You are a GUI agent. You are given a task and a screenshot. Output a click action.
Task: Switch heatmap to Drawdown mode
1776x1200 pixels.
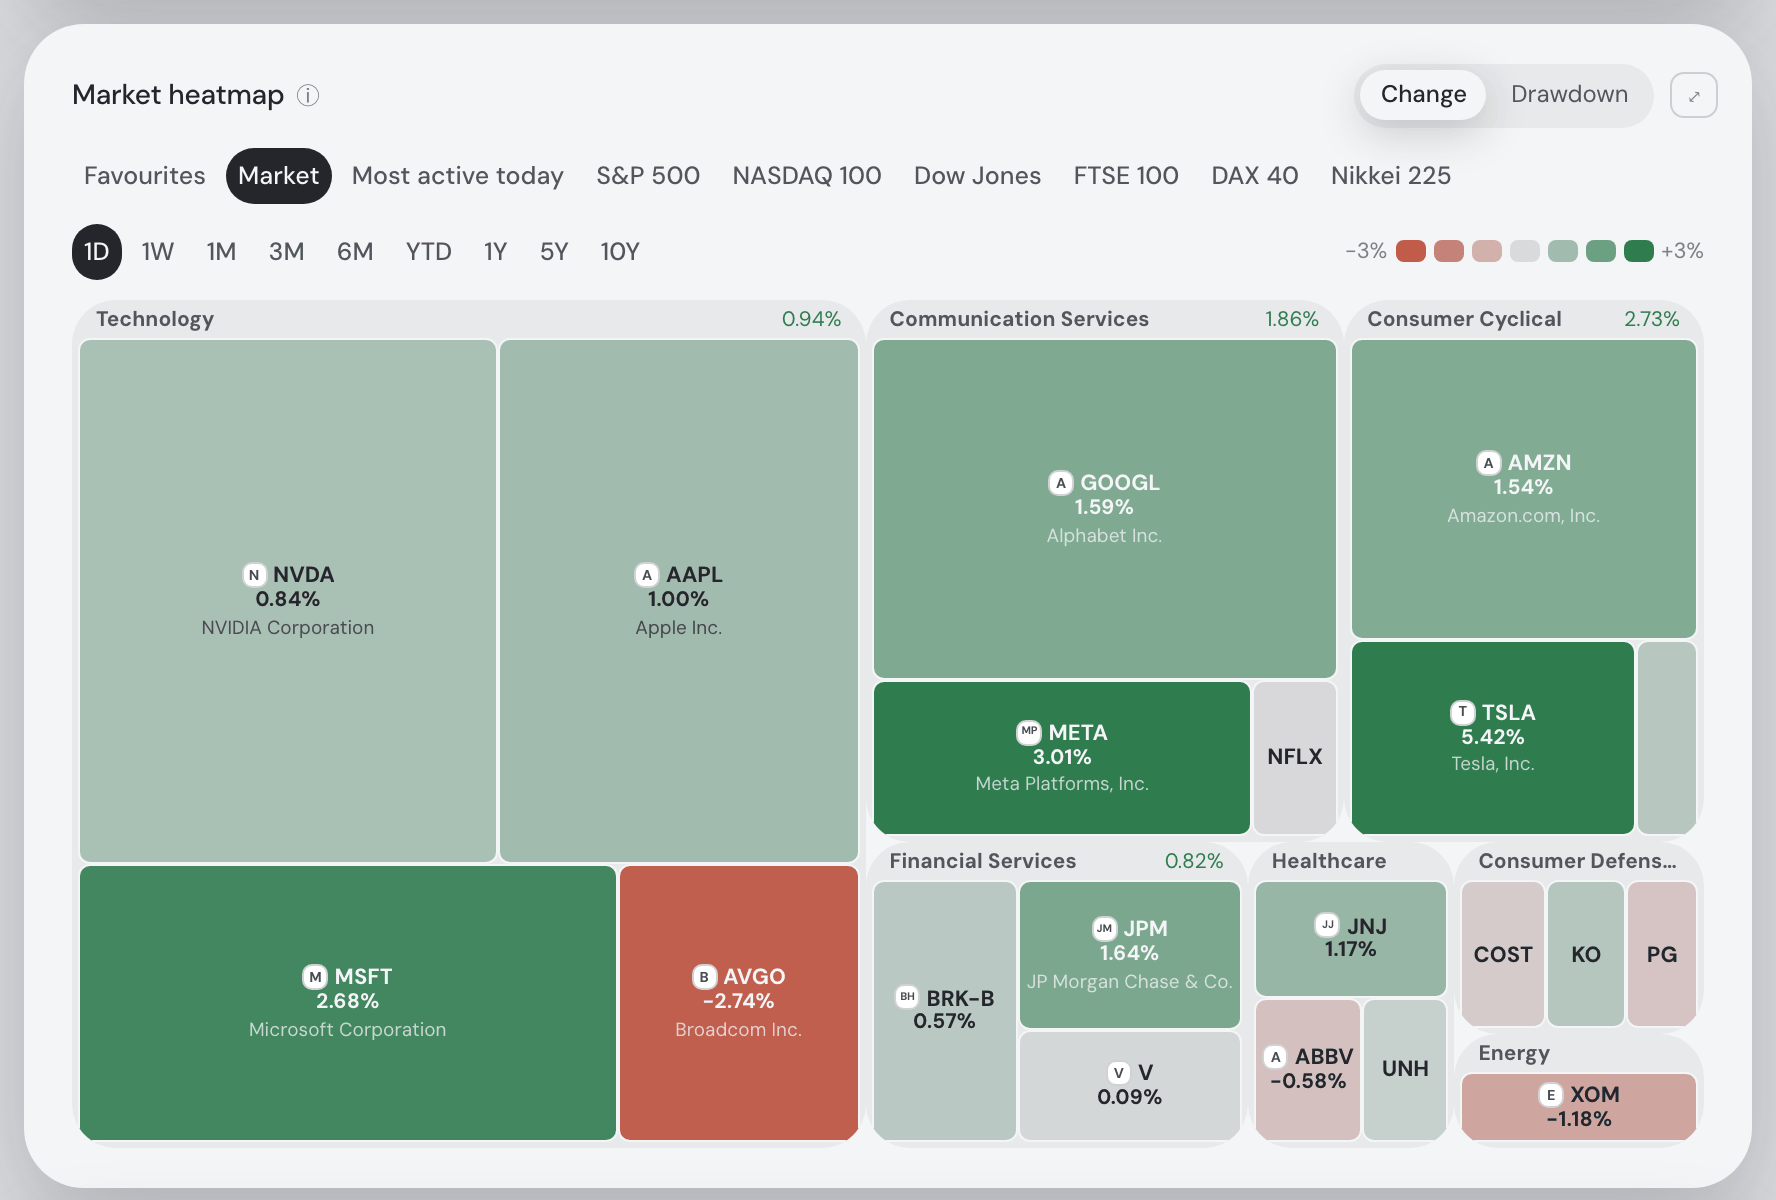click(x=1569, y=95)
